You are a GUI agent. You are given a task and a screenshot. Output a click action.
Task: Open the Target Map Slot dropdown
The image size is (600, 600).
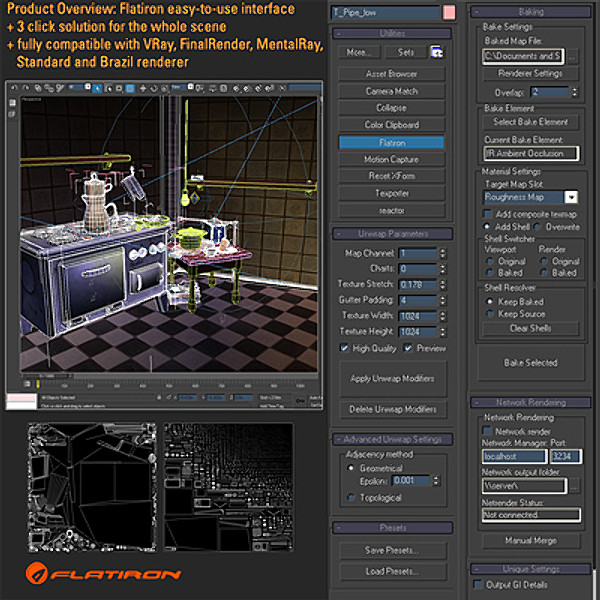click(x=571, y=197)
